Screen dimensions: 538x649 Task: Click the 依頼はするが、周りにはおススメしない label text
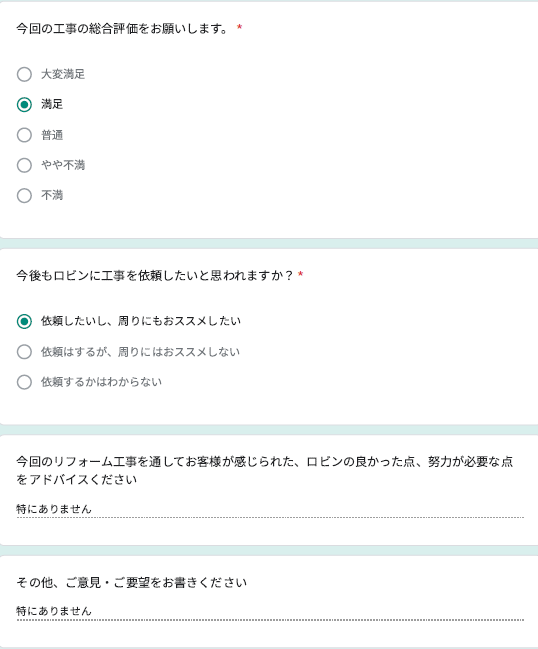point(140,352)
